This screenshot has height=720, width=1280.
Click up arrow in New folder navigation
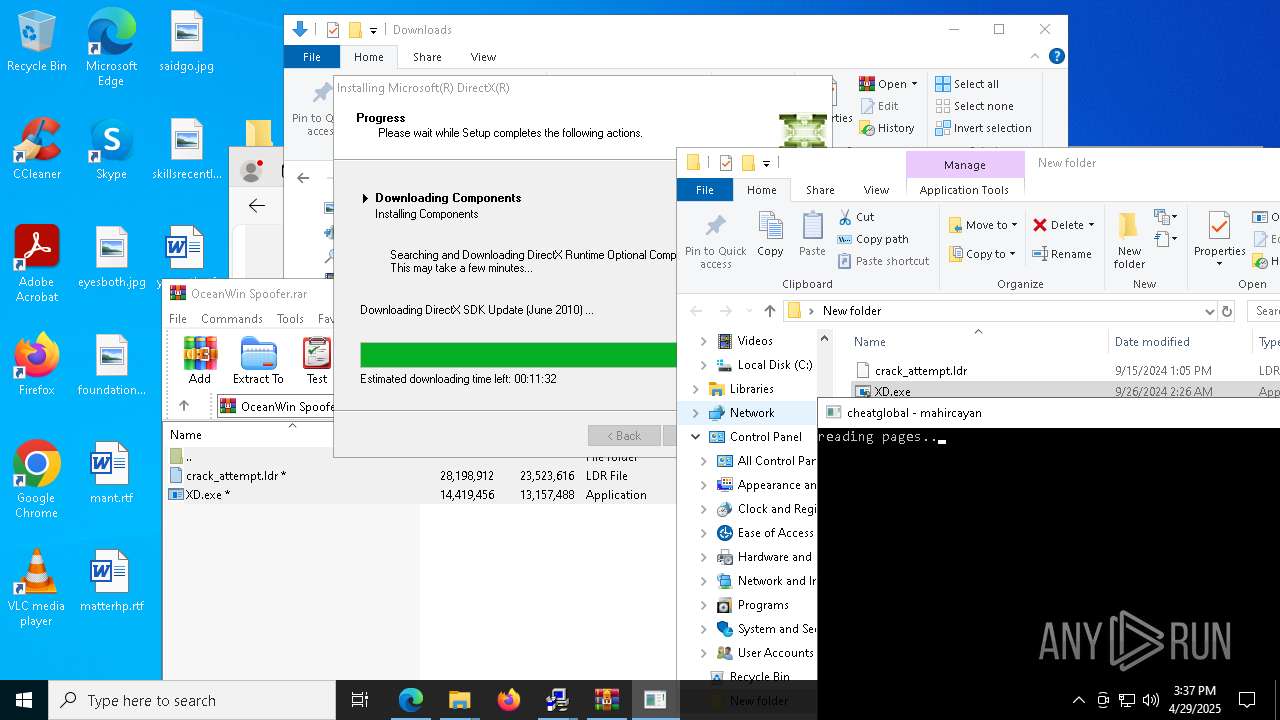click(x=770, y=311)
